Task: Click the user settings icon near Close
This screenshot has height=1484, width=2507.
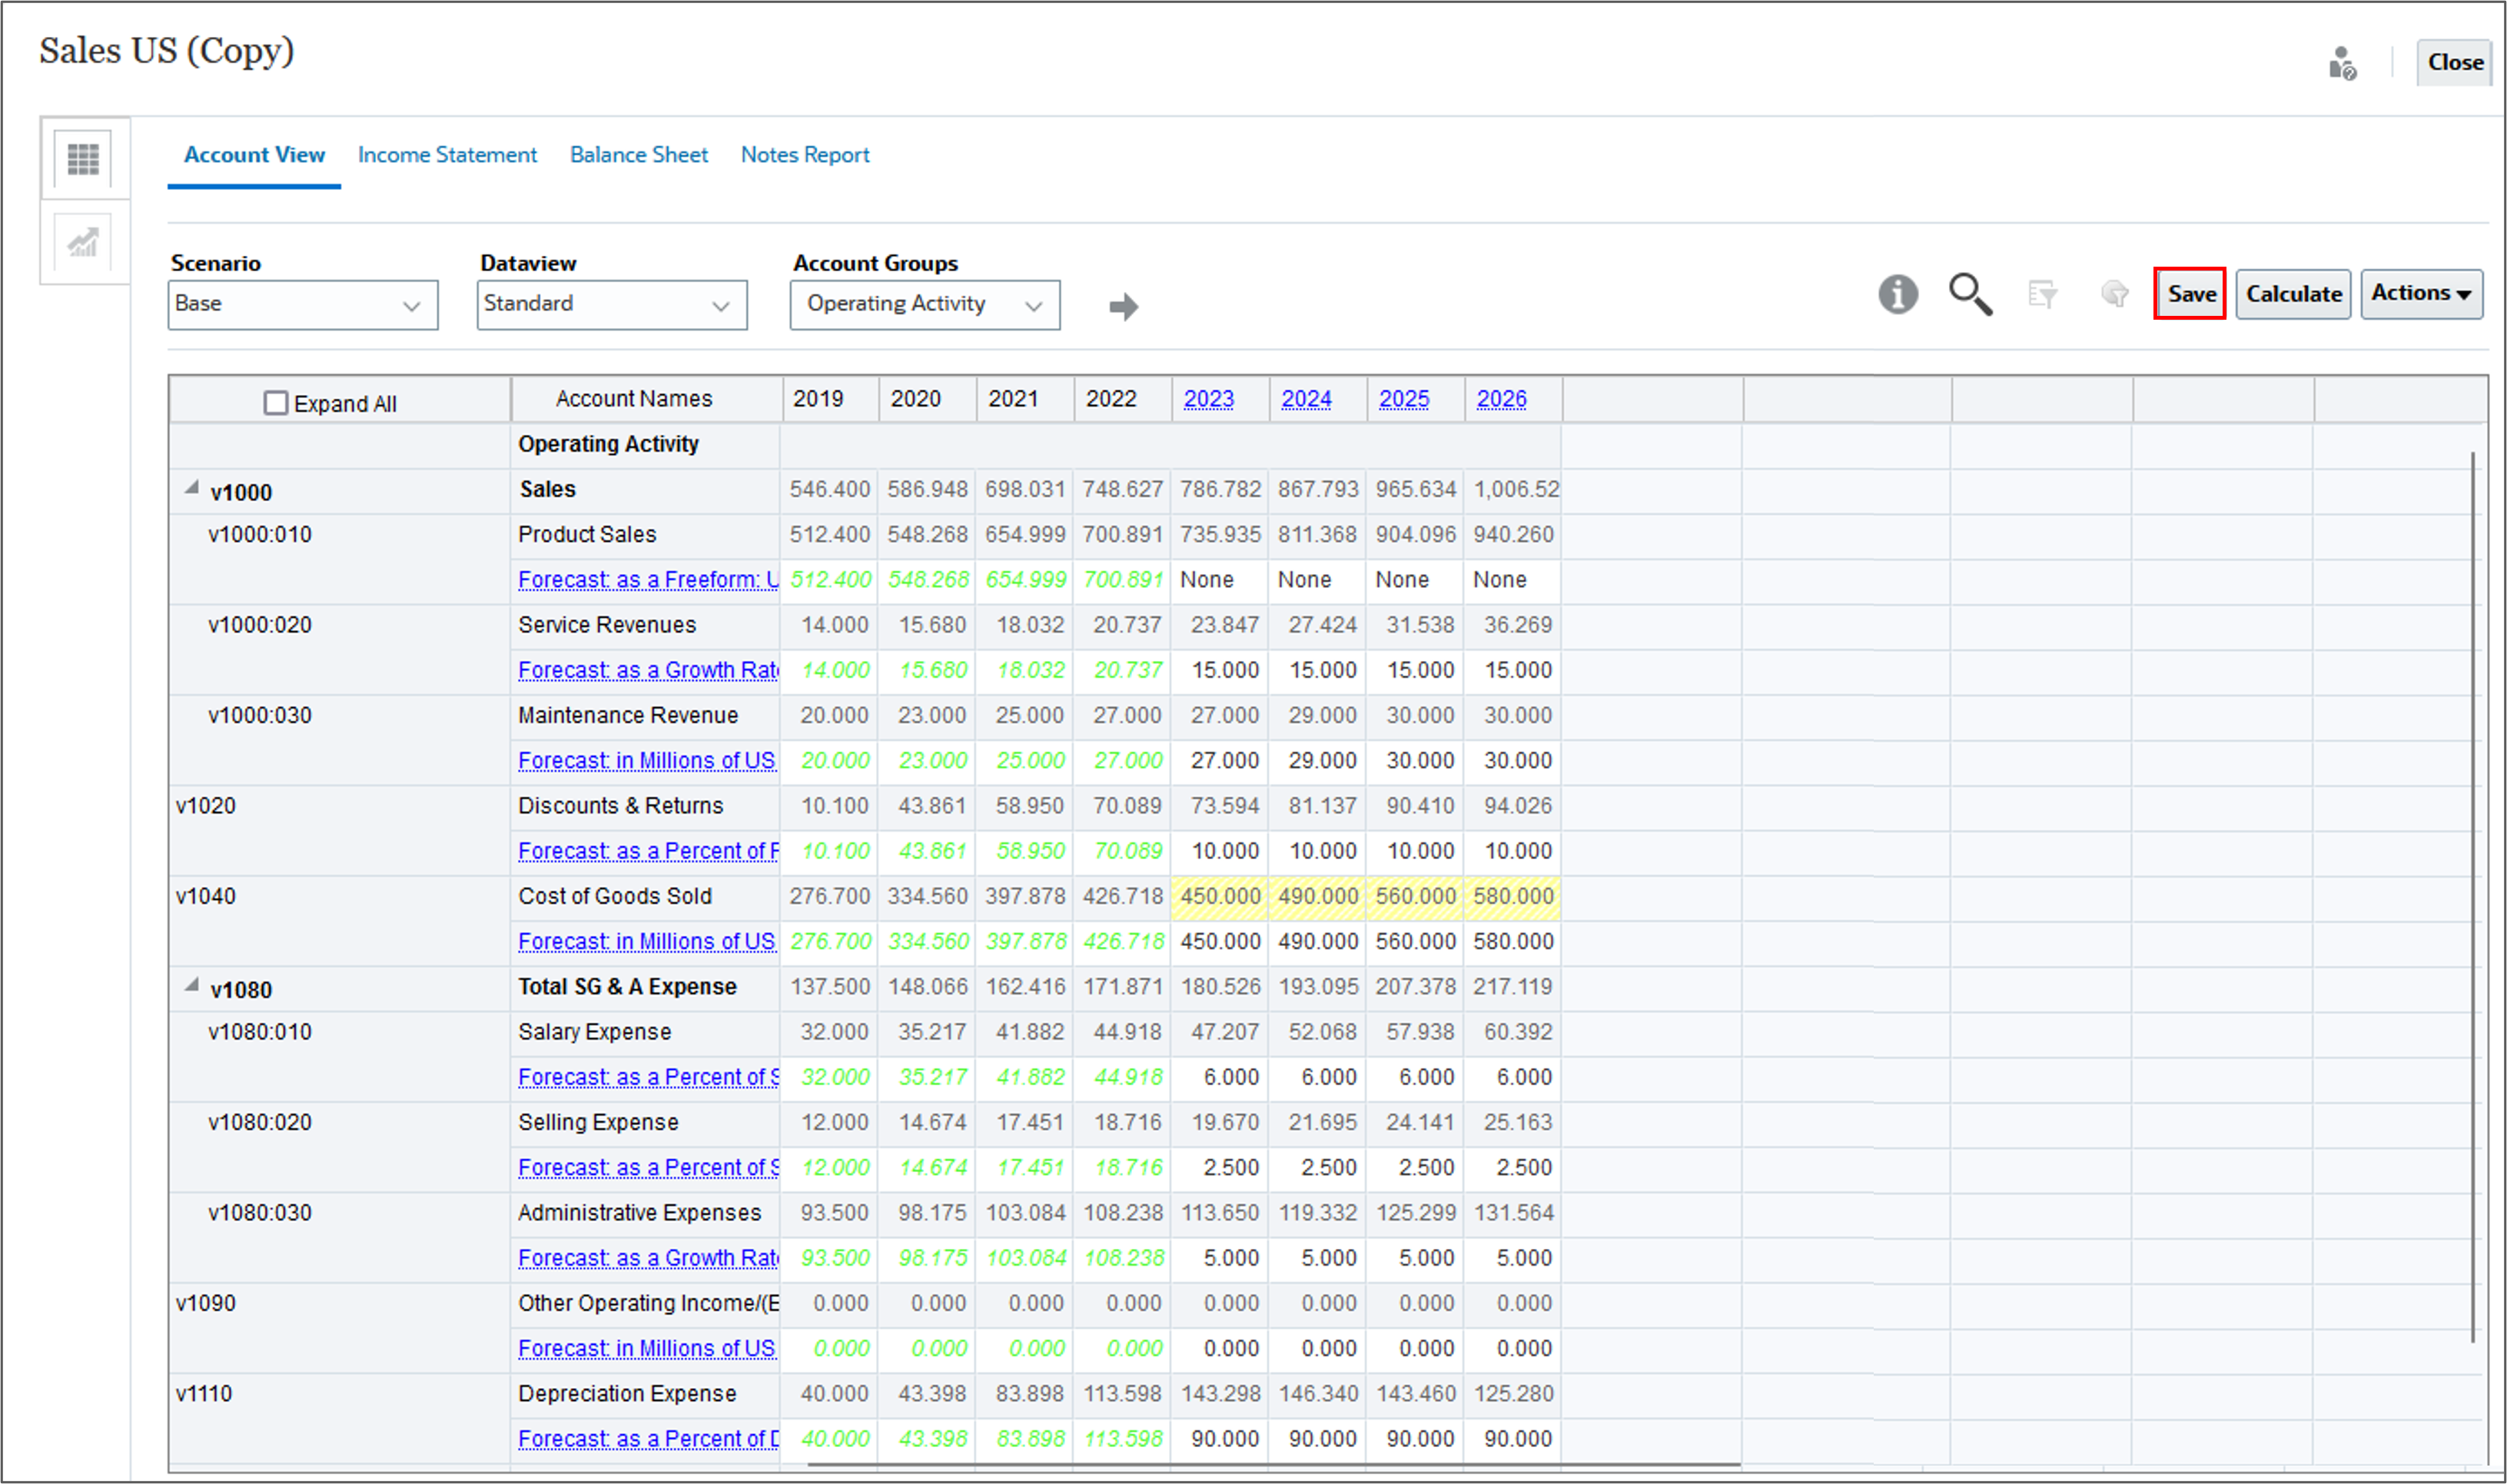Action: (2342, 63)
